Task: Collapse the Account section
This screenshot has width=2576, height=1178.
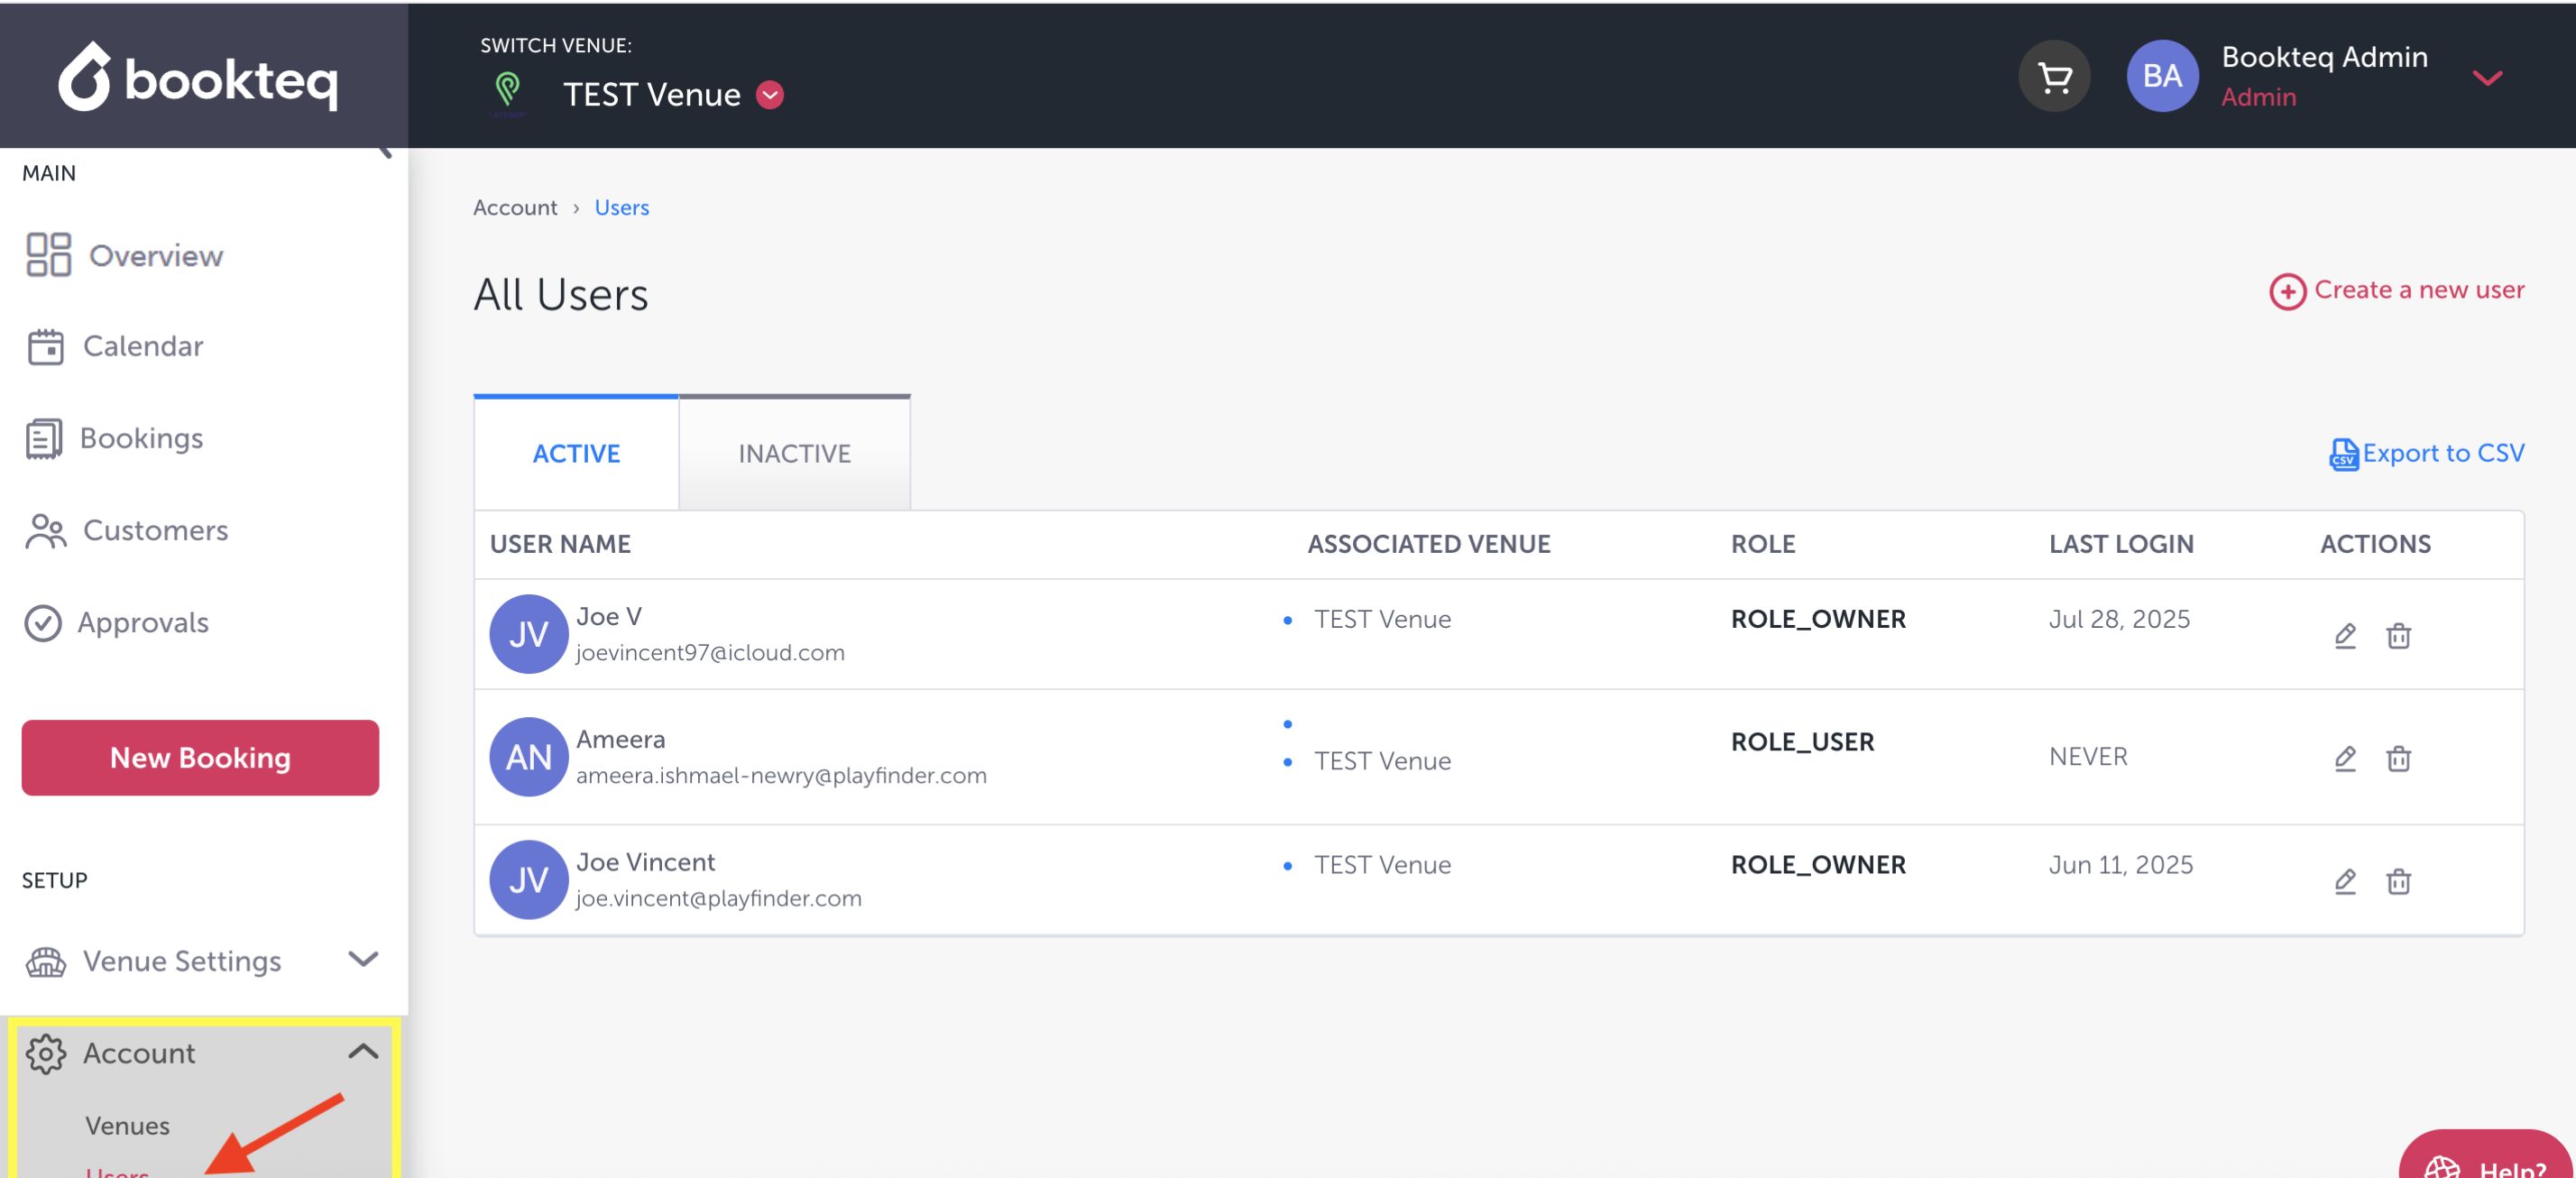Action: coord(362,1051)
